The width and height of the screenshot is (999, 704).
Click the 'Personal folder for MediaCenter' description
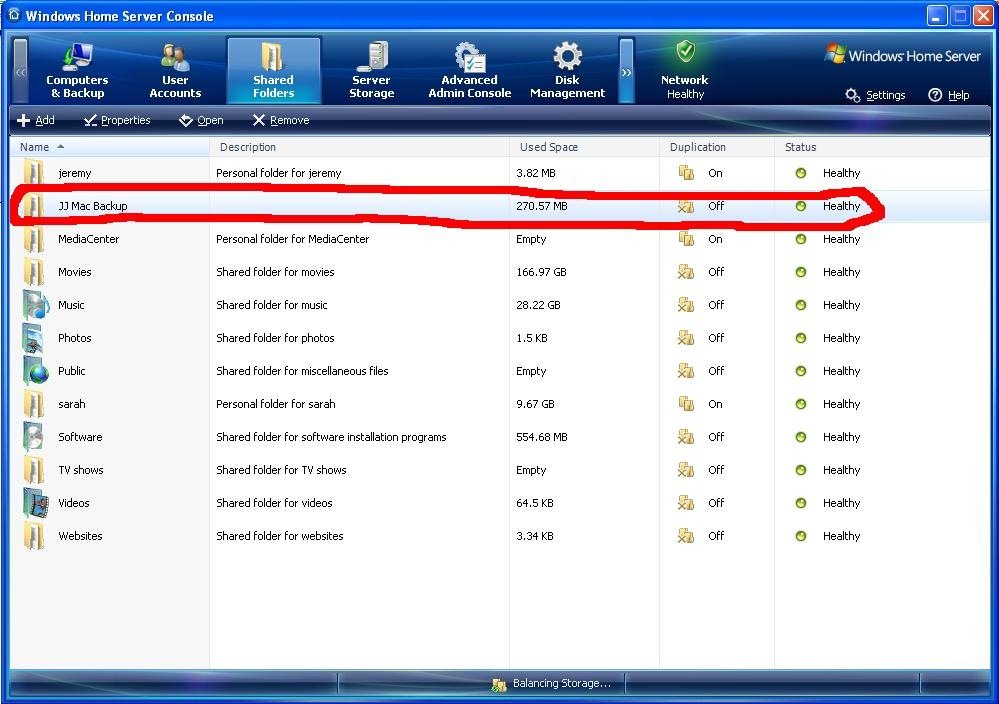(x=292, y=239)
